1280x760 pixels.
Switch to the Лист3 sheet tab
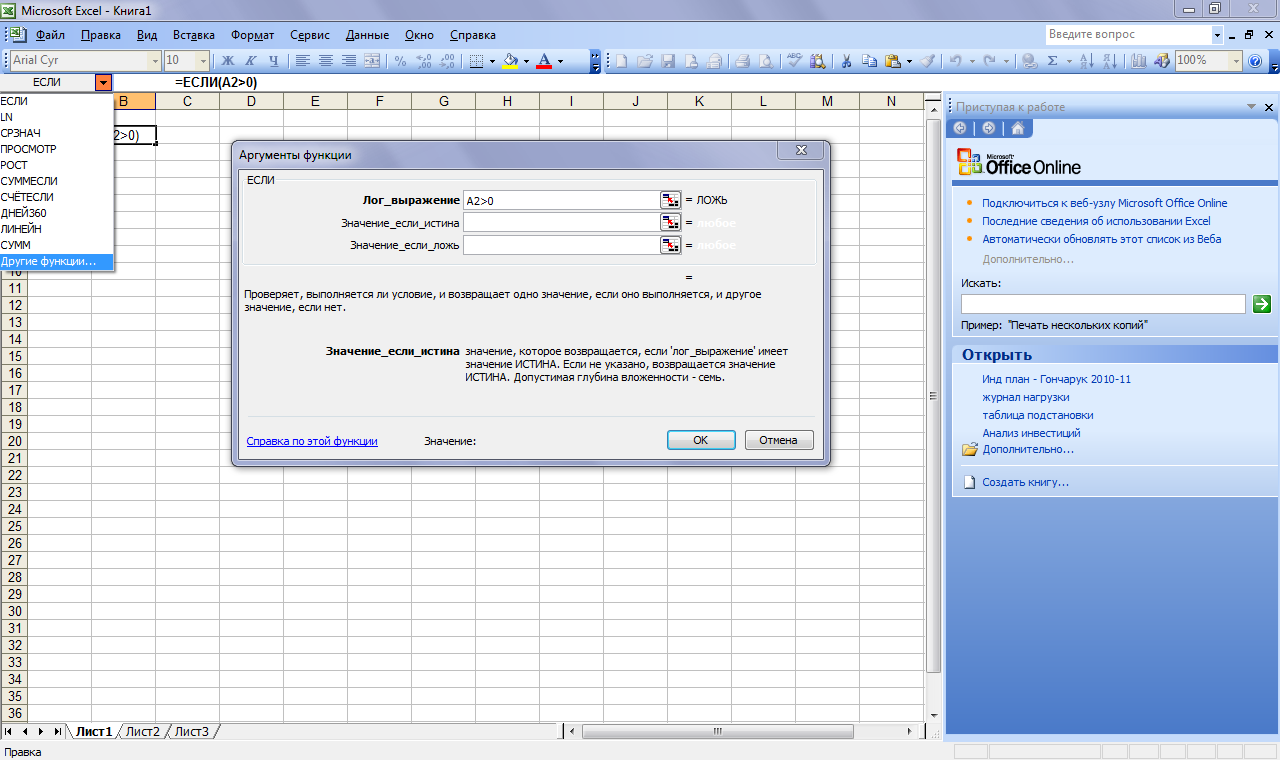[192, 731]
